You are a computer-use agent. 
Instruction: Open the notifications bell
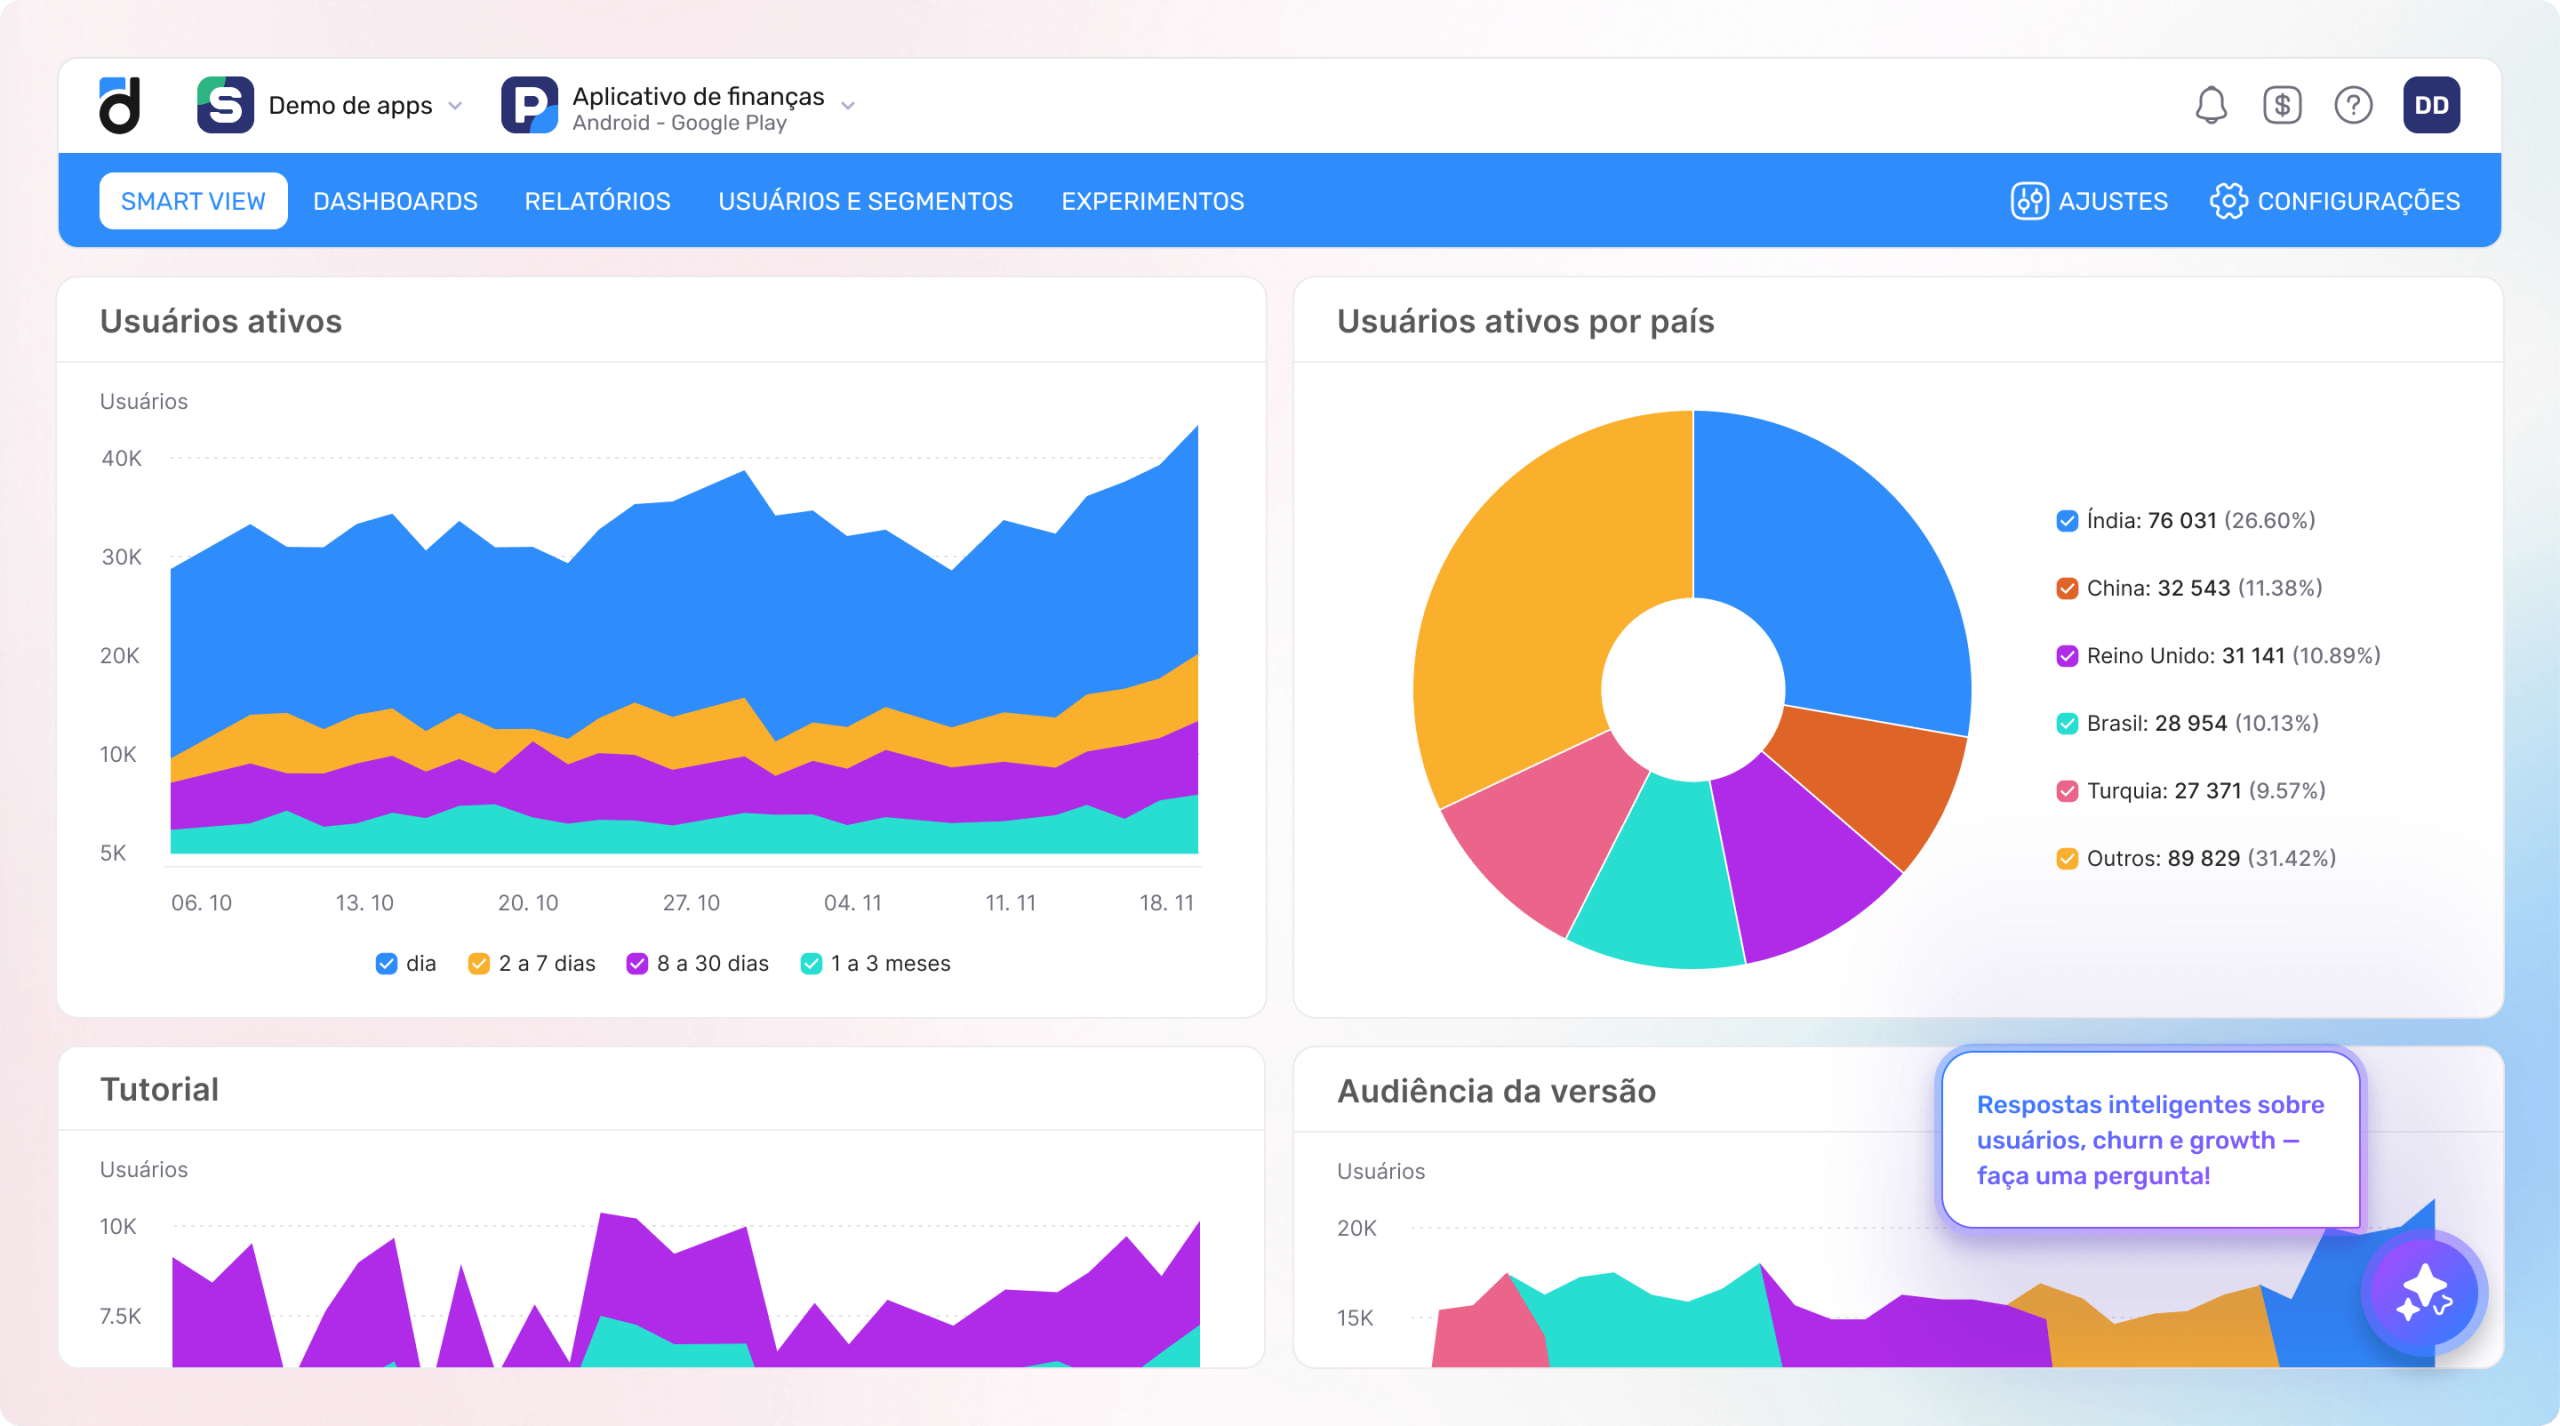2211,104
